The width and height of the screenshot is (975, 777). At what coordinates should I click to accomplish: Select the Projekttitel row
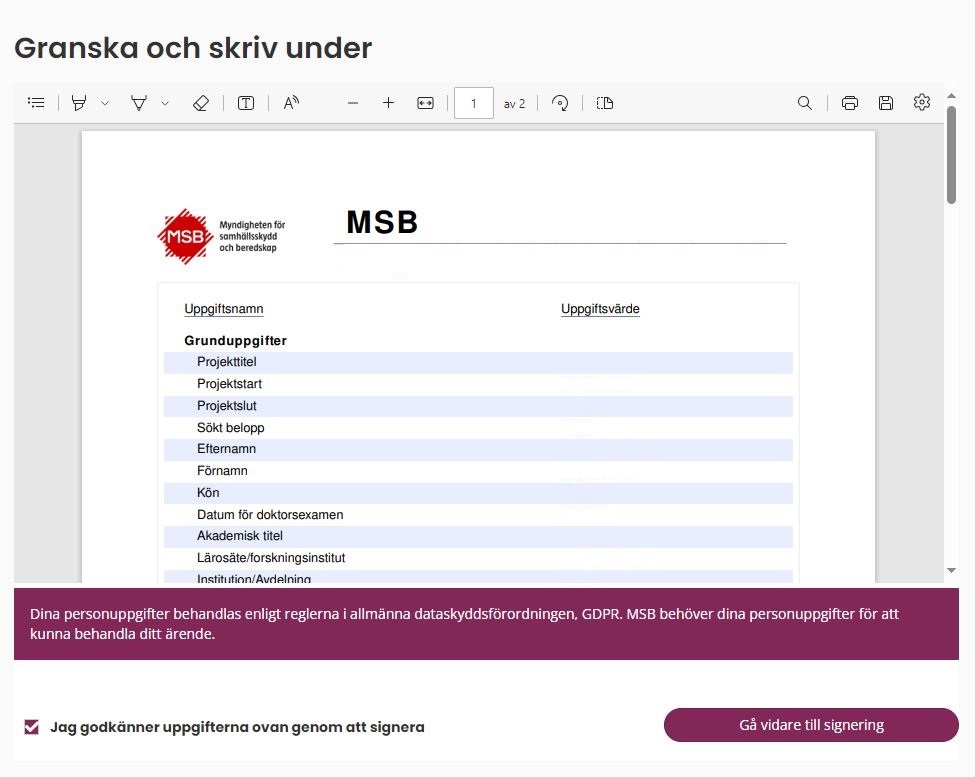[x=478, y=362]
